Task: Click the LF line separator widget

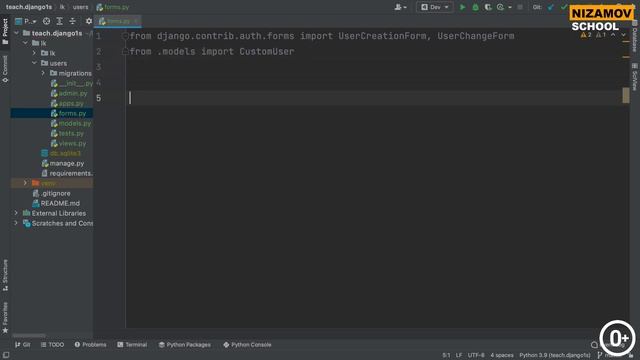Action: (x=459, y=355)
